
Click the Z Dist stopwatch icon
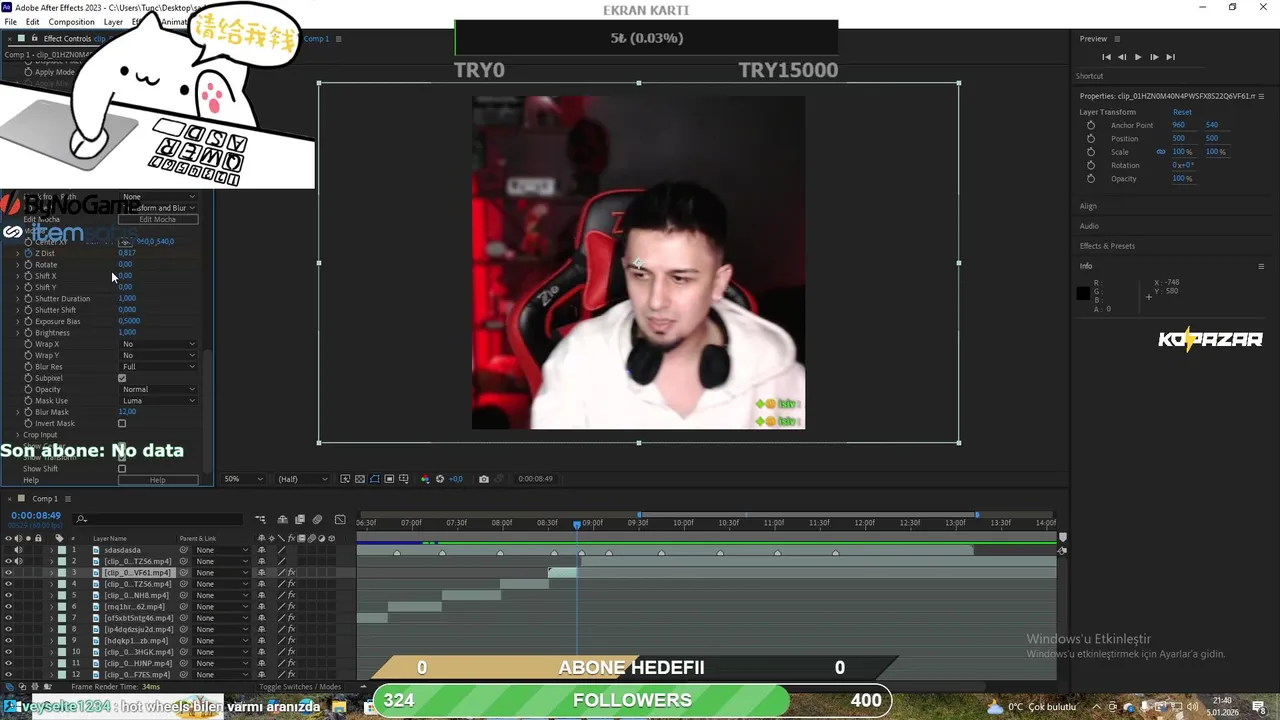click(x=28, y=253)
